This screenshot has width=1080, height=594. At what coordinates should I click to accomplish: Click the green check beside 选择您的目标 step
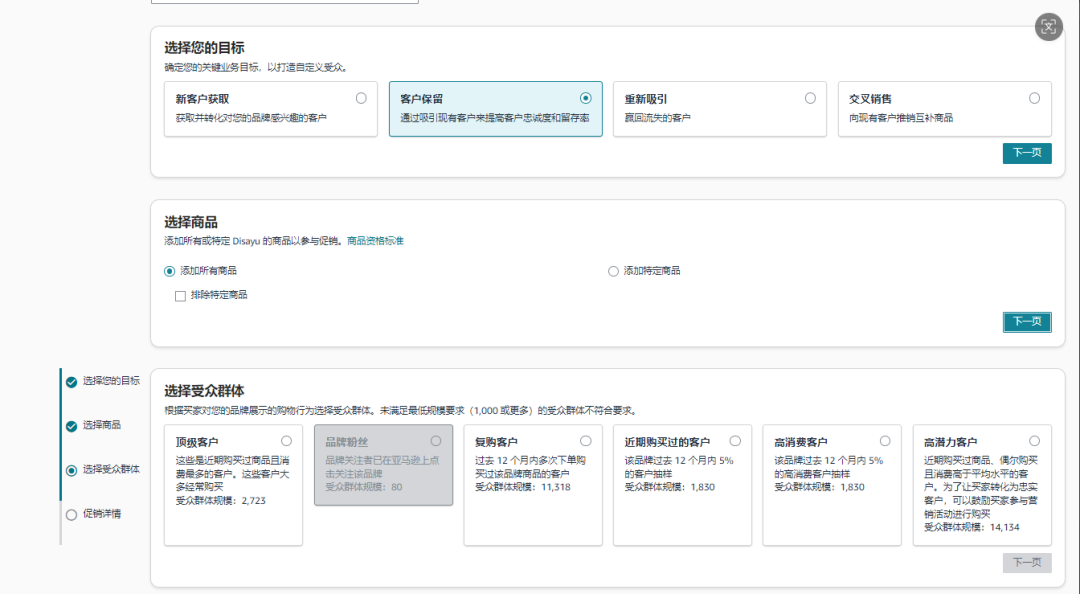(71, 382)
